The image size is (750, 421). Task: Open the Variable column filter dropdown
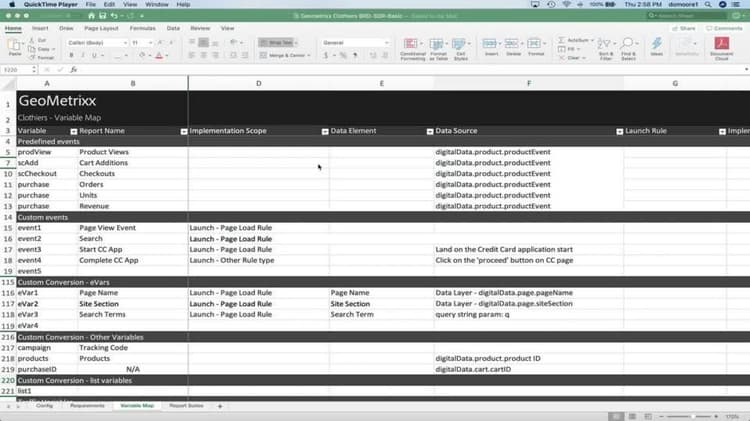point(74,132)
